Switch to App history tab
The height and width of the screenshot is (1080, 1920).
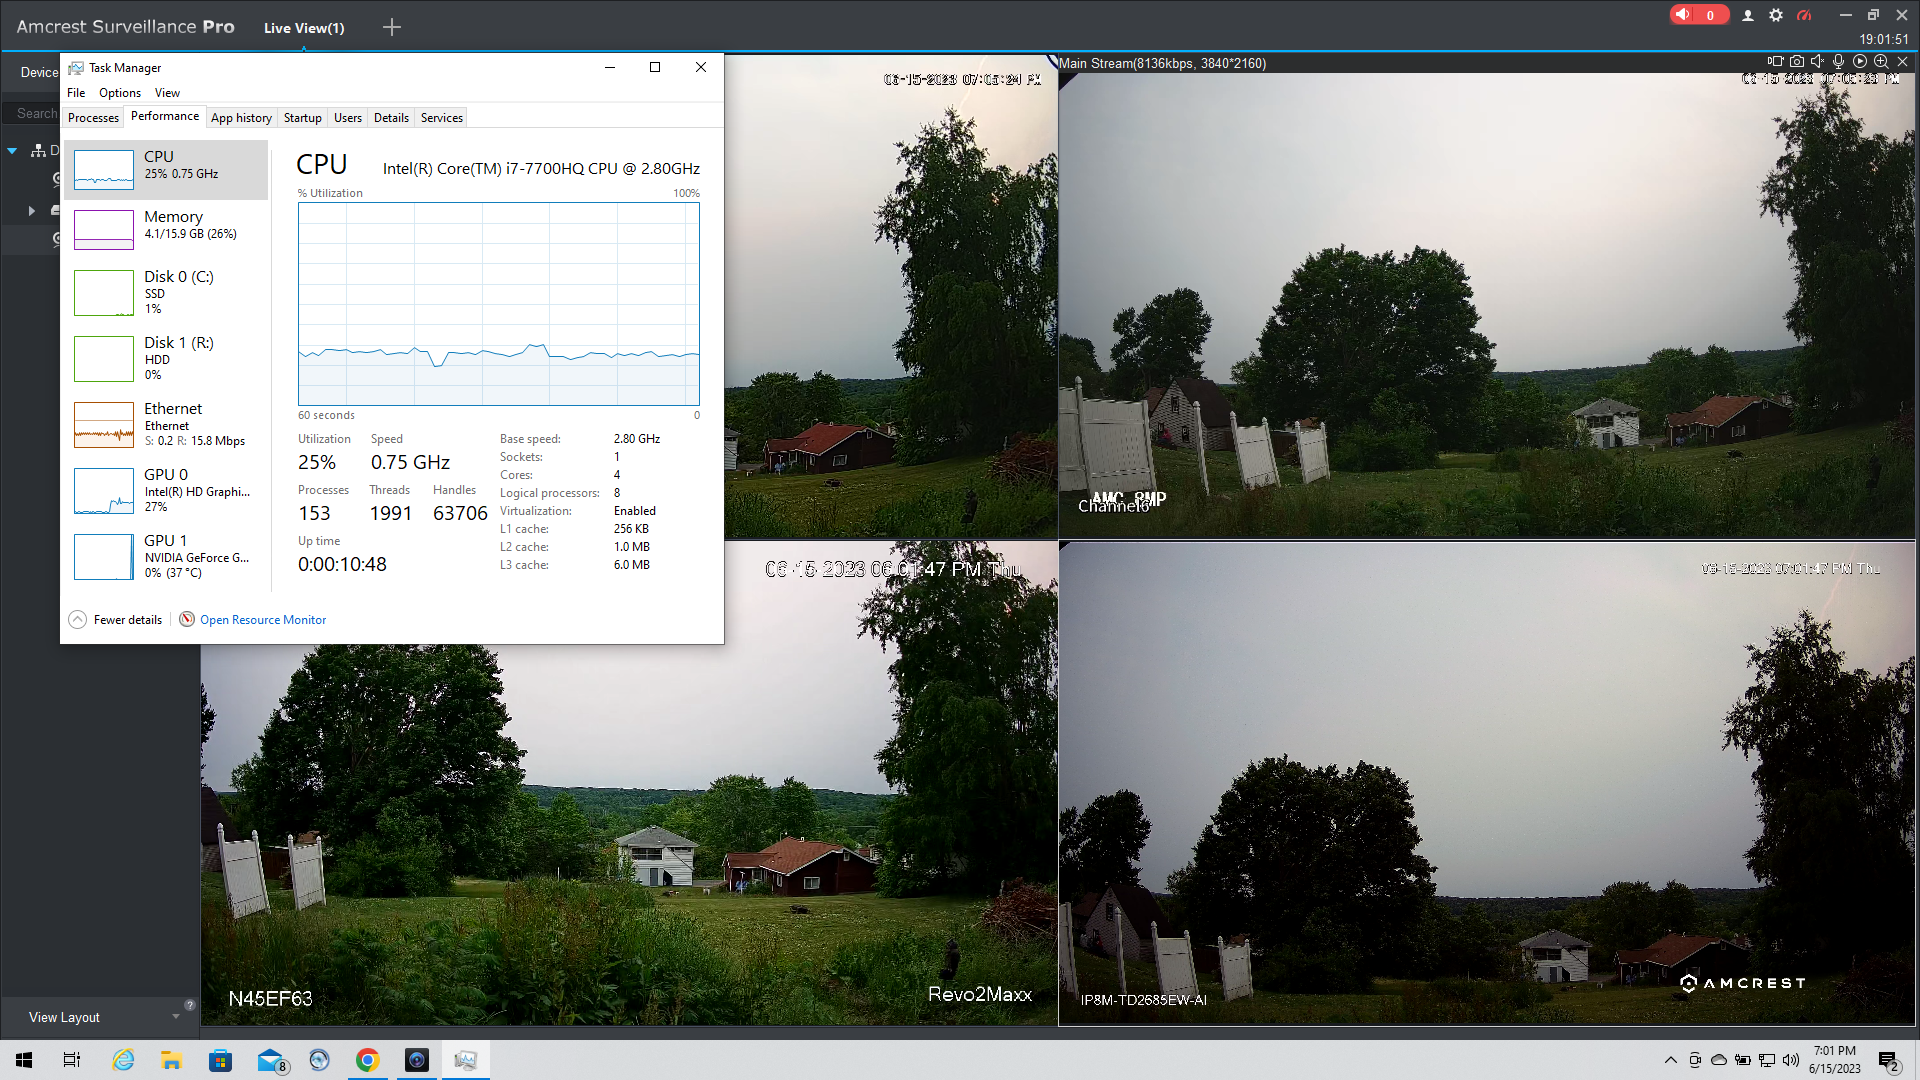point(241,118)
